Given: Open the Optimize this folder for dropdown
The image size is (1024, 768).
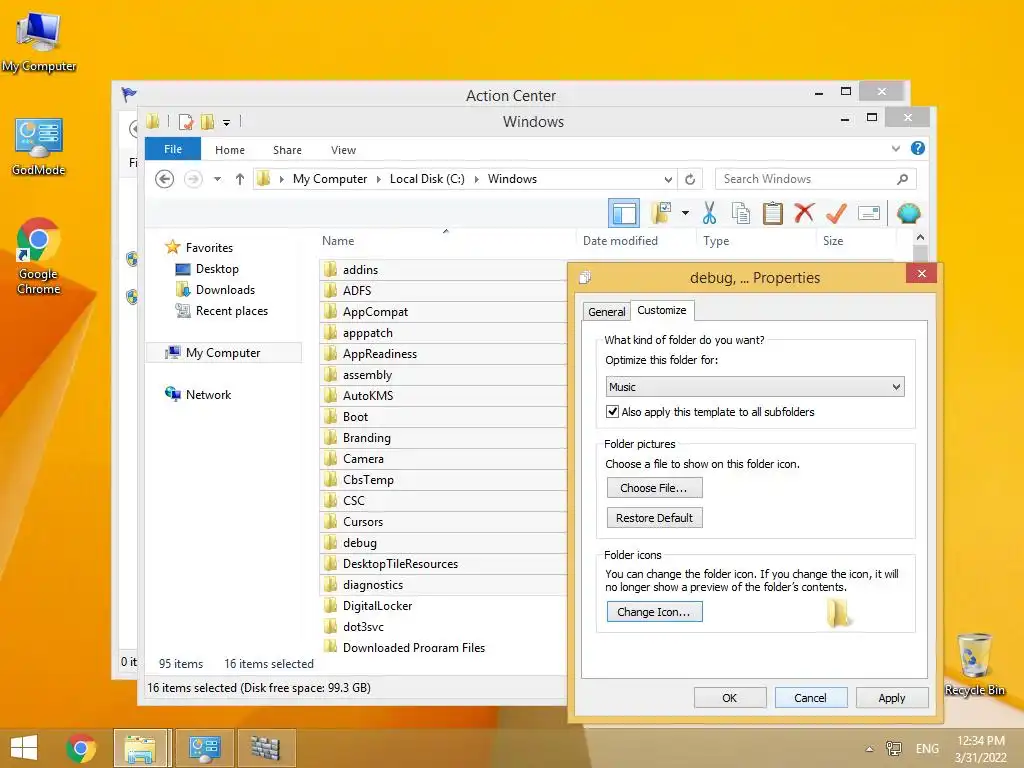Looking at the screenshot, I should click(x=755, y=387).
